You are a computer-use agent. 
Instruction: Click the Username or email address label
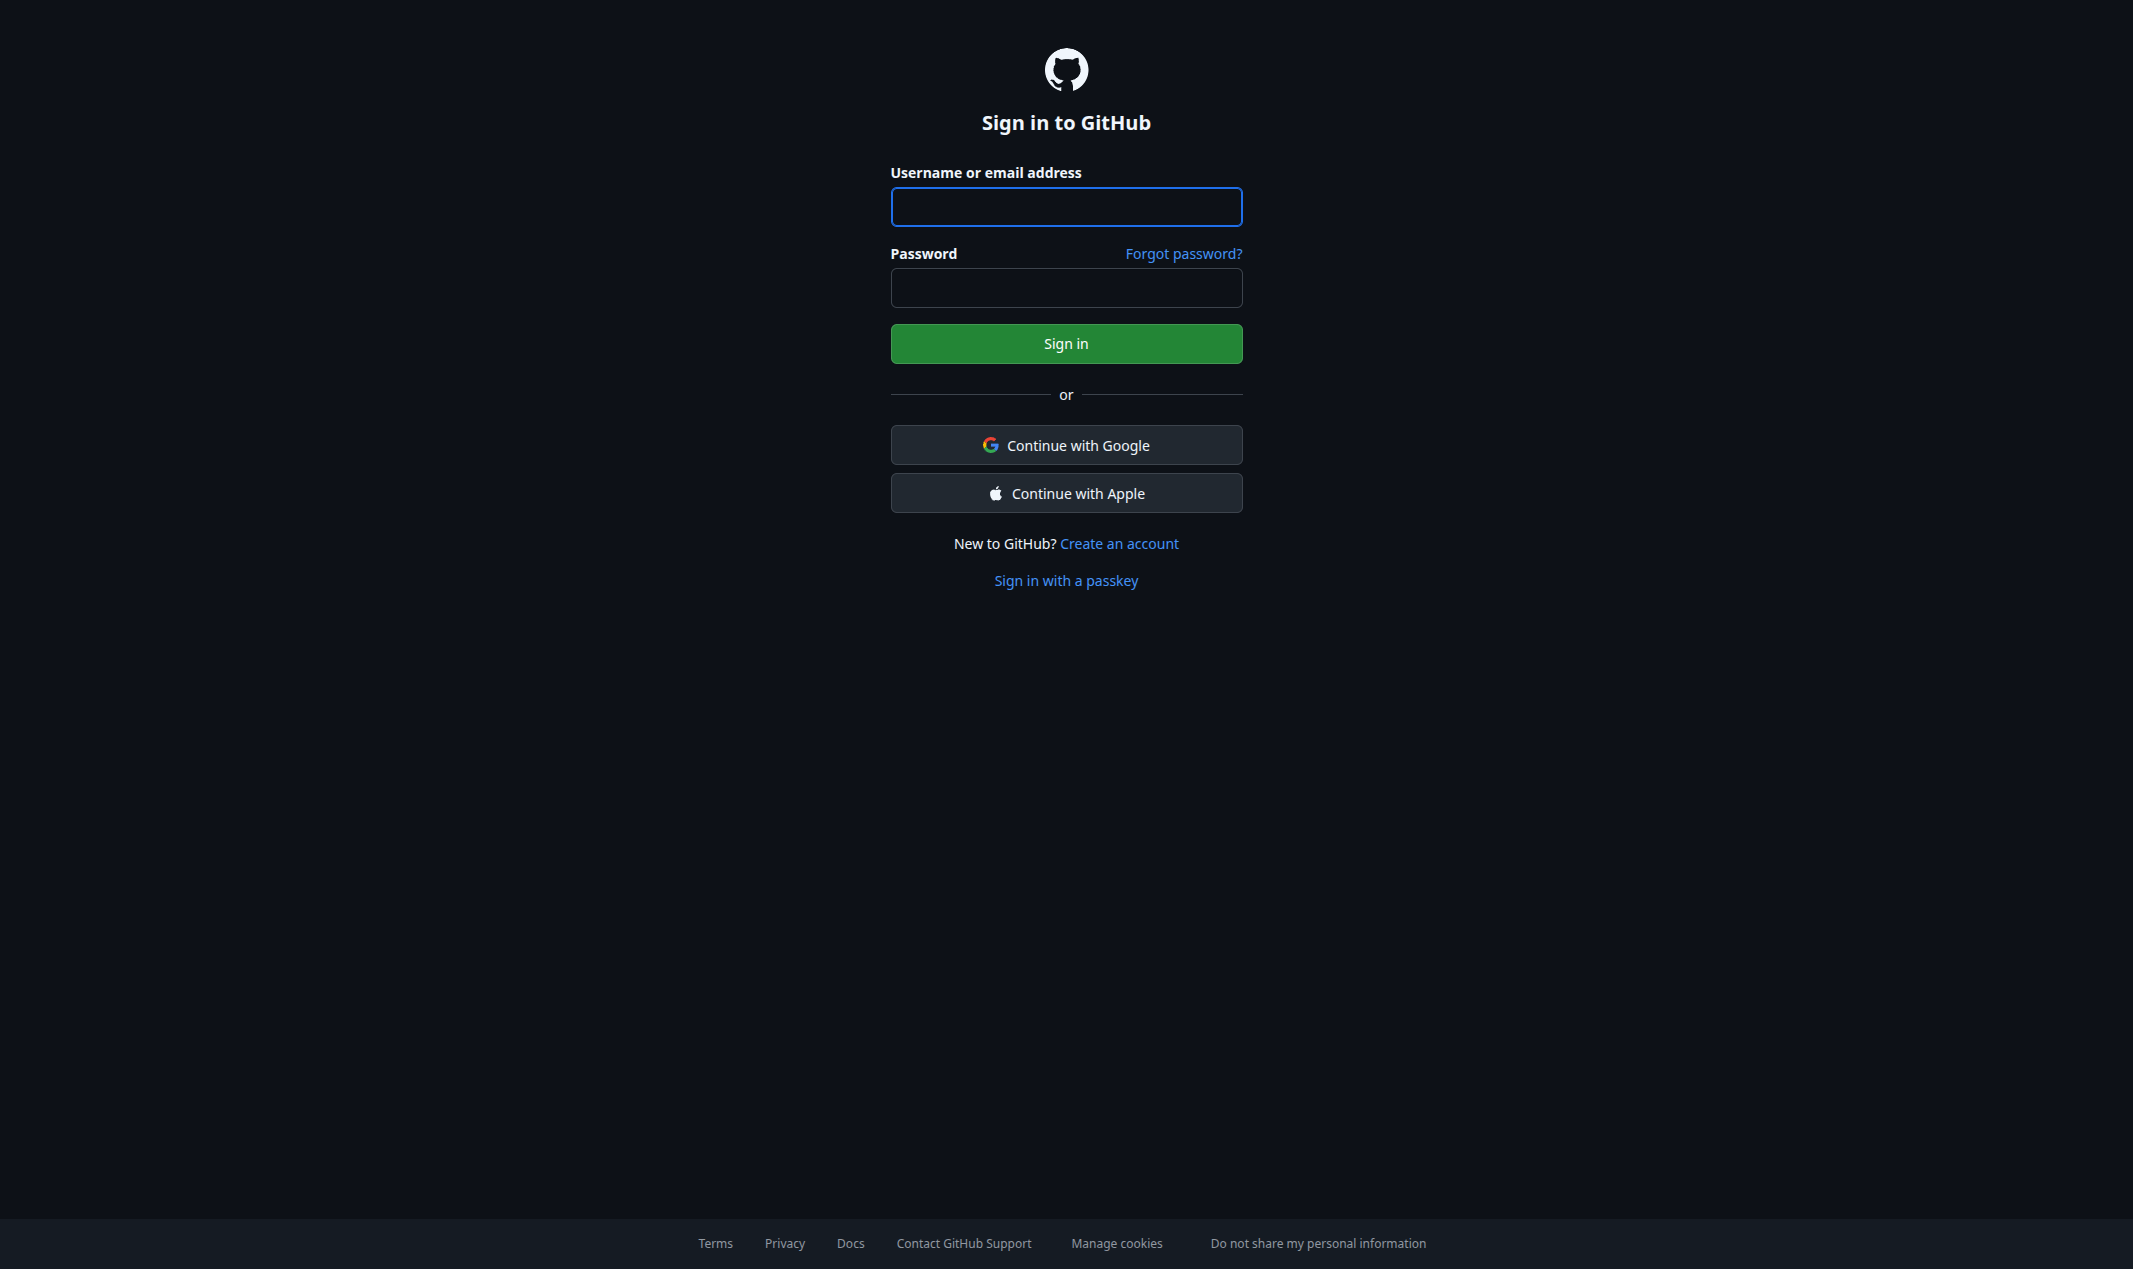pyautogui.click(x=985, y=172)
